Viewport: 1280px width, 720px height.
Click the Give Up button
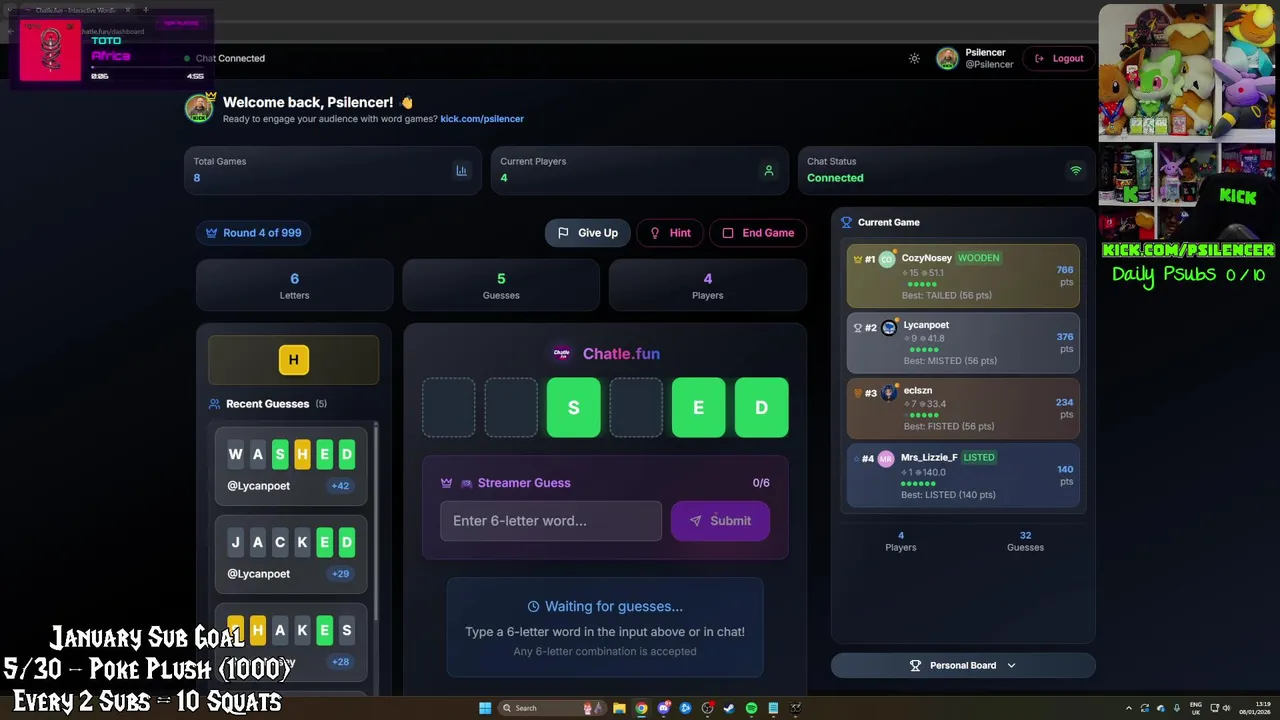coord(587,233)
